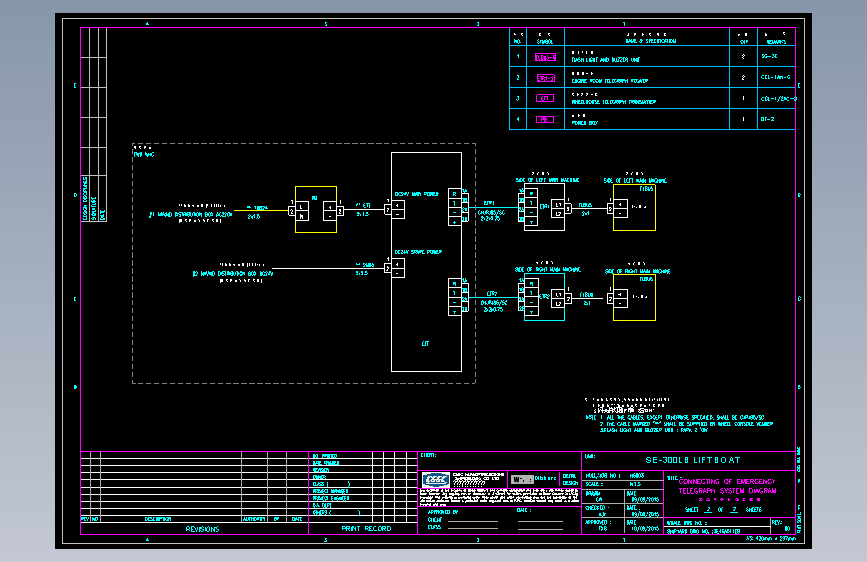
Task: Select the 'DC24V MAIN POWER' label
Action: 416,194
